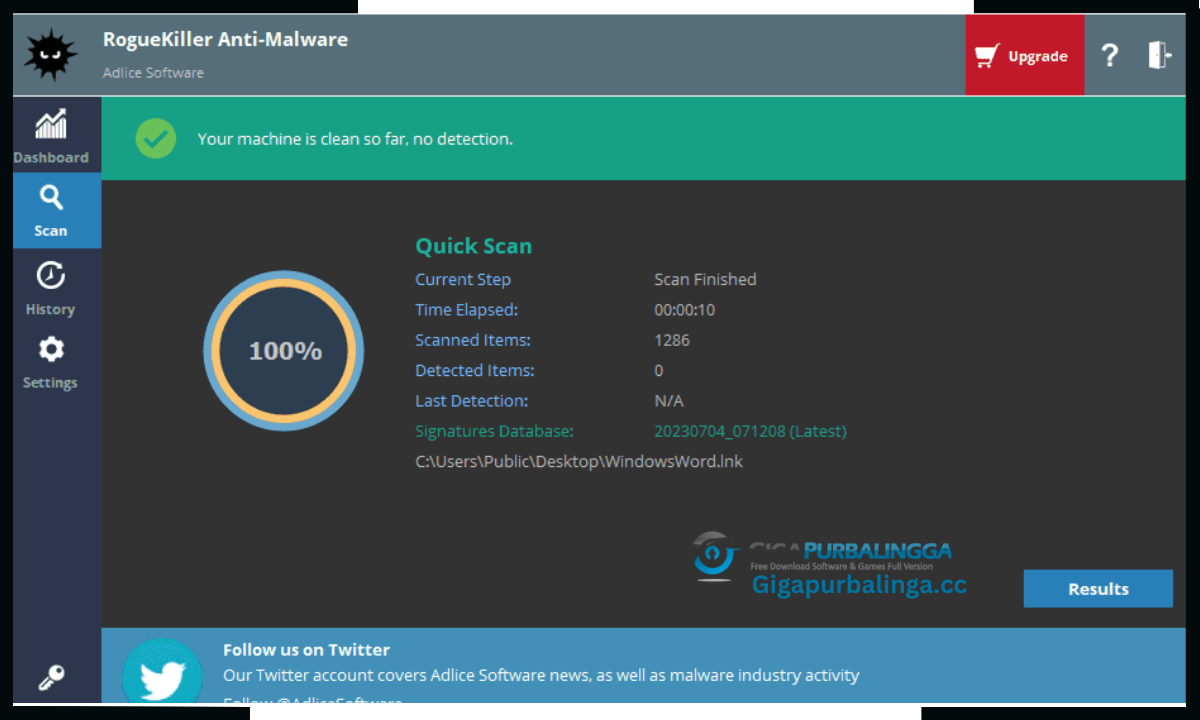This screenshot has height=720, width=1200.
Task: Click the Last Detection label
Action: point(471,401)
